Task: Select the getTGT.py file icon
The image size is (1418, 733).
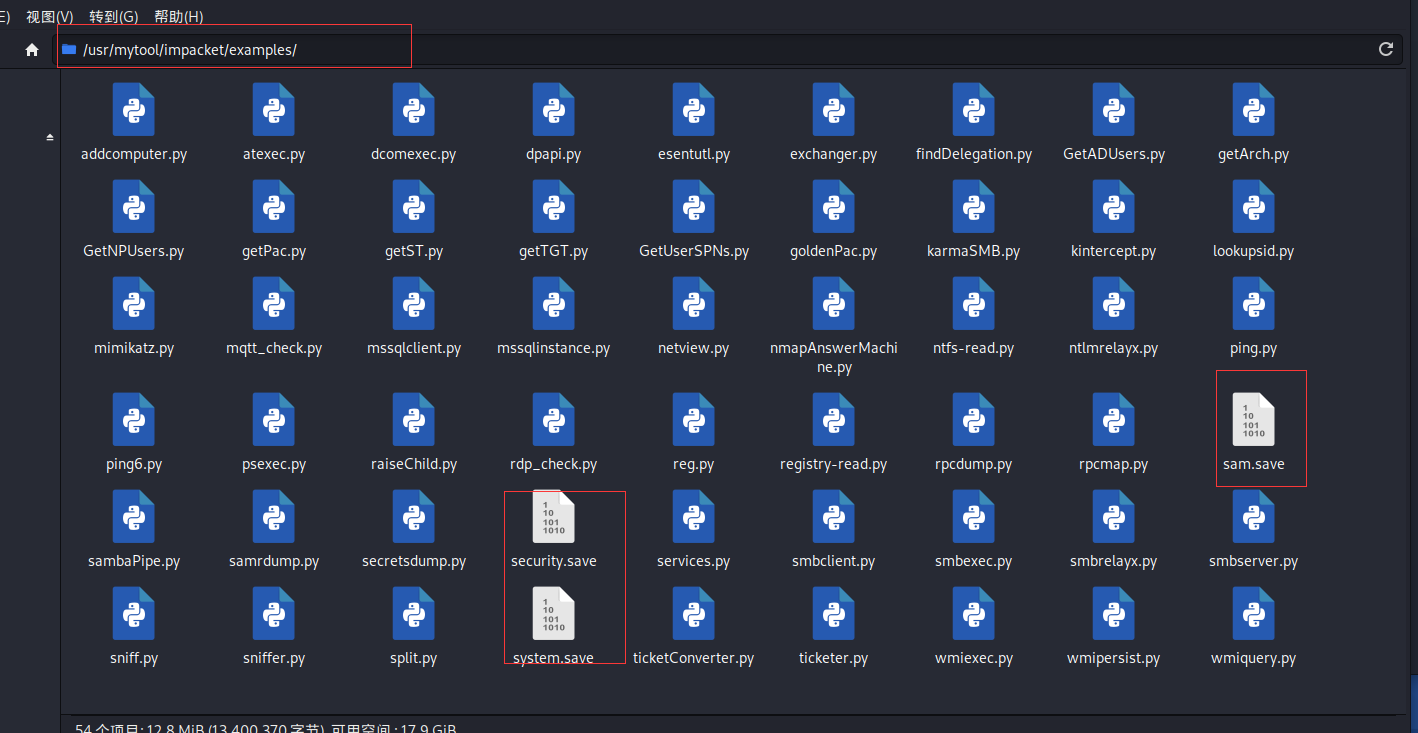Action: pos(554,207)
